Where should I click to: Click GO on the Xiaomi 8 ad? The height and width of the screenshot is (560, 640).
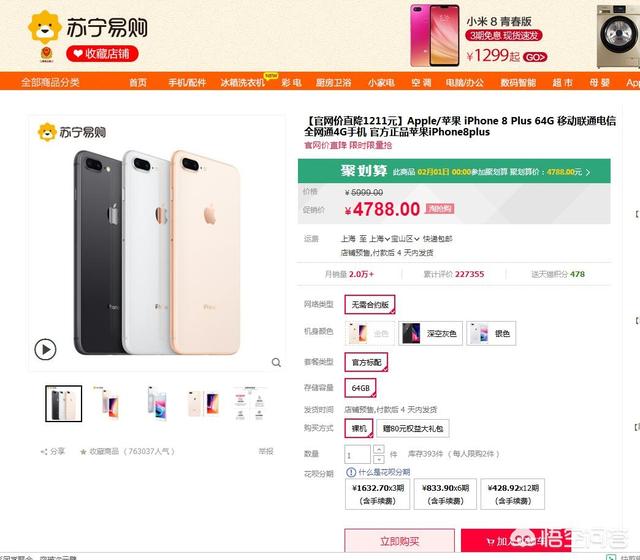(x=535, y=57)
